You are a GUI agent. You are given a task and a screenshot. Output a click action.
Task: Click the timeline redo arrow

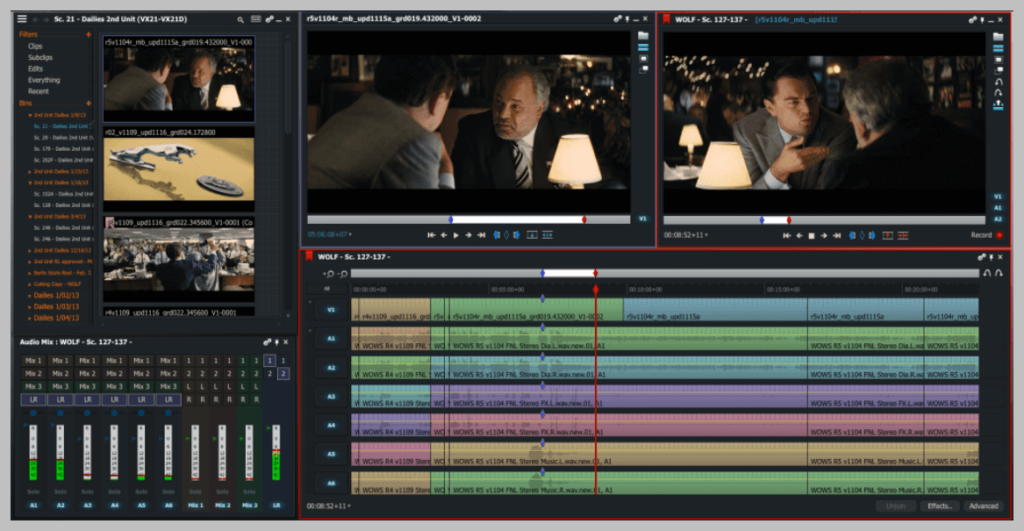999,273
